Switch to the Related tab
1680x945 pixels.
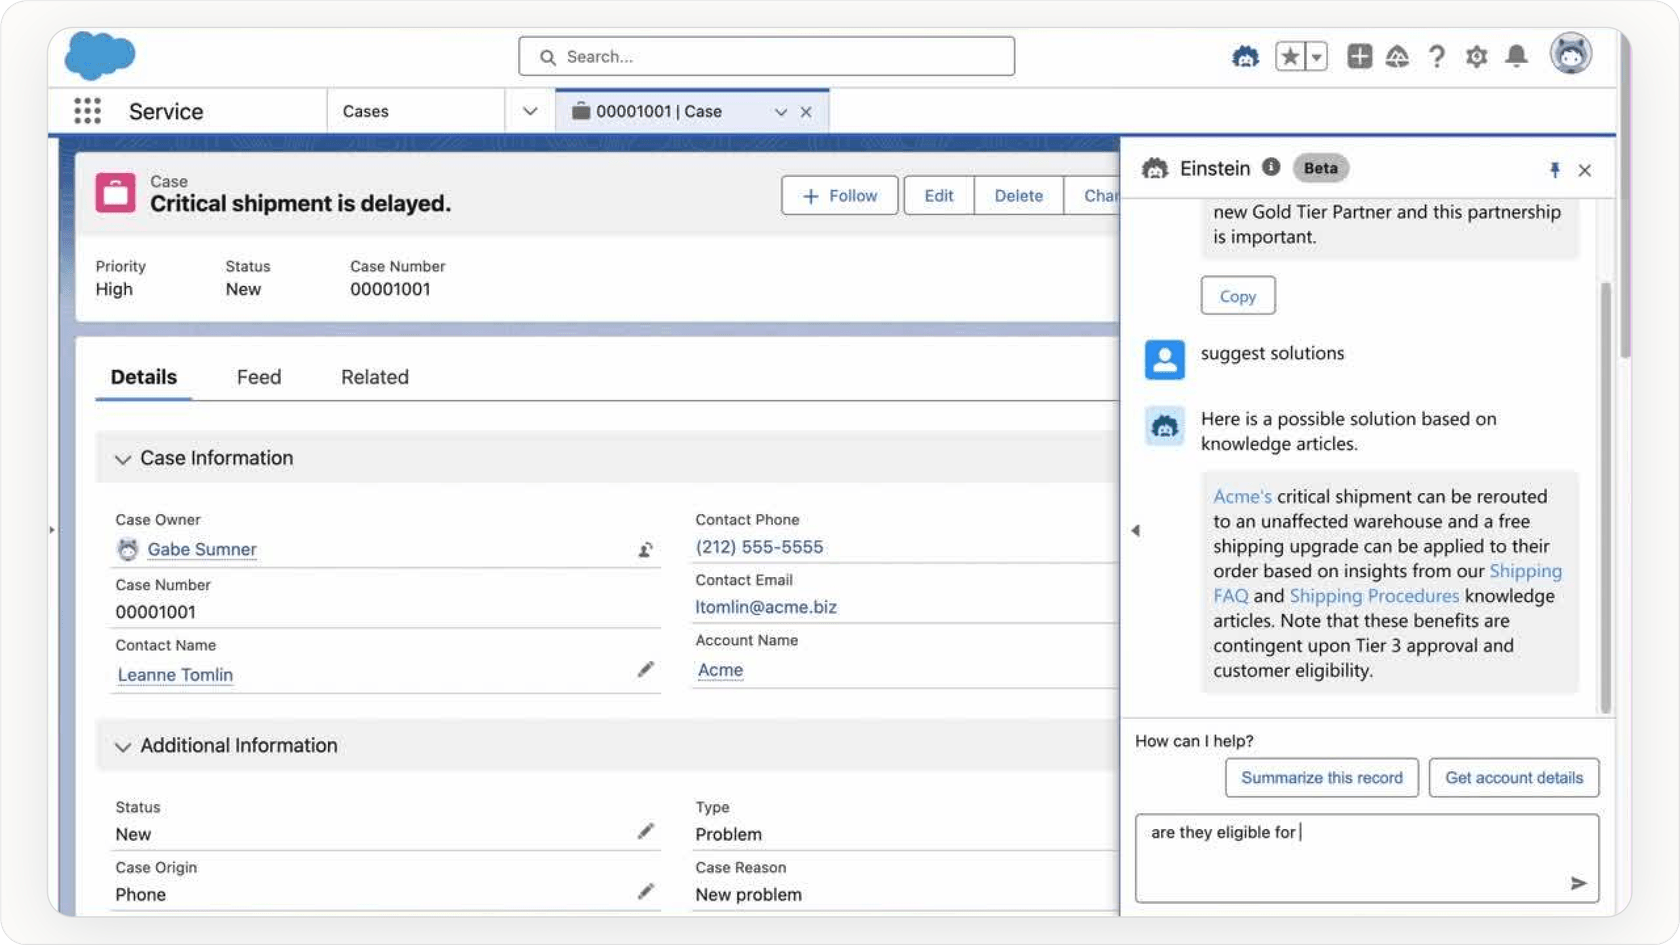point(374,377)
